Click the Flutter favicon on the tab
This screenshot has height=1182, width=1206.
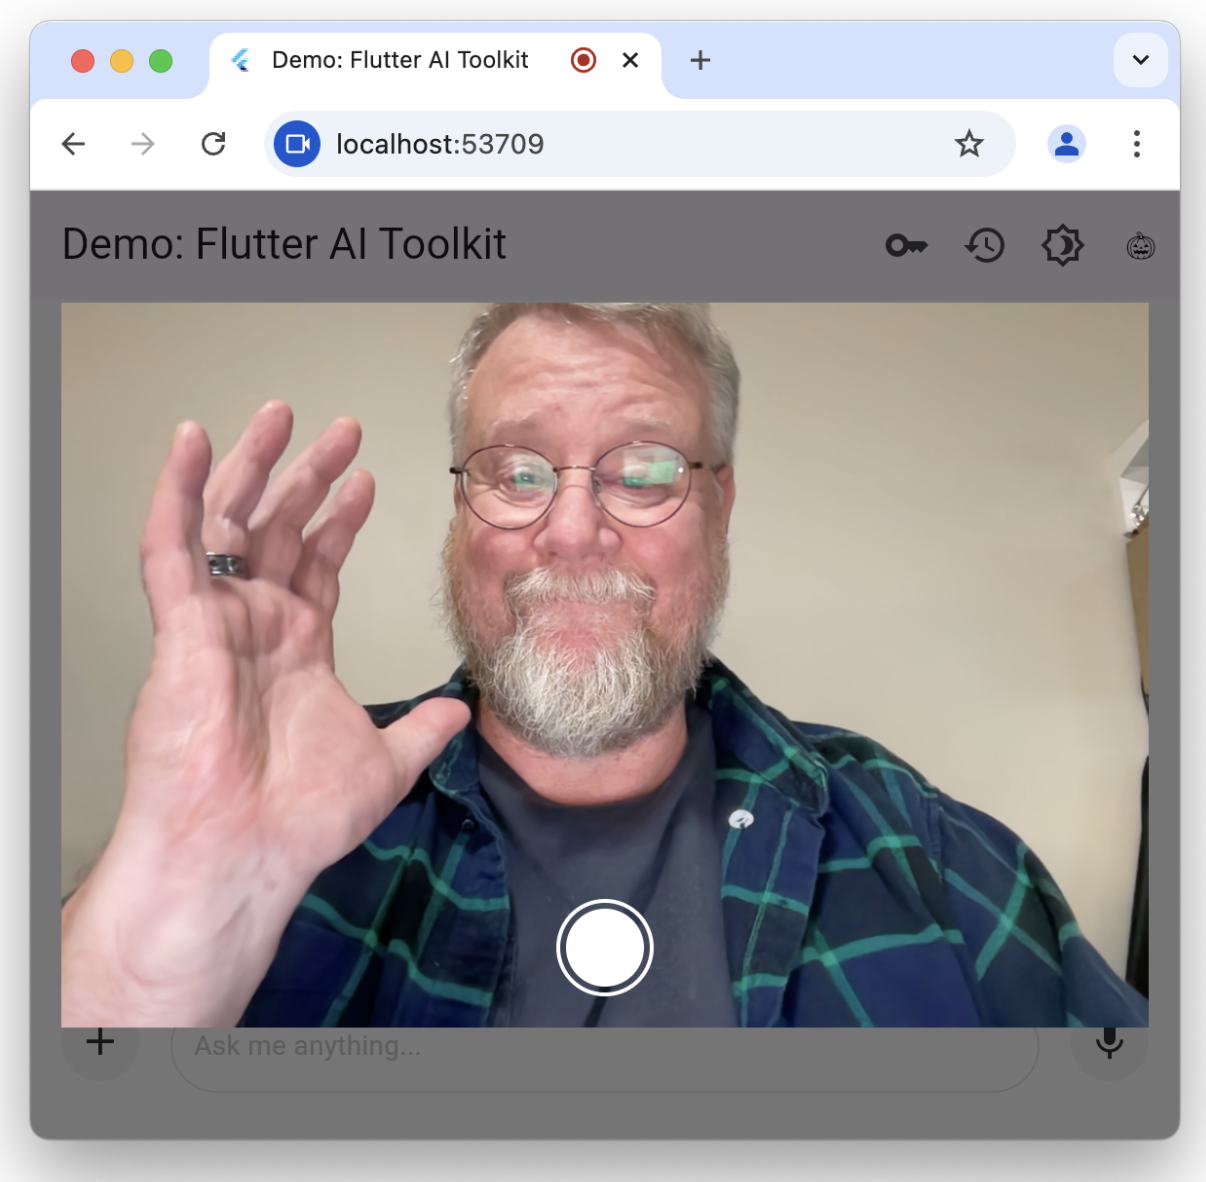tap(238, 60)
